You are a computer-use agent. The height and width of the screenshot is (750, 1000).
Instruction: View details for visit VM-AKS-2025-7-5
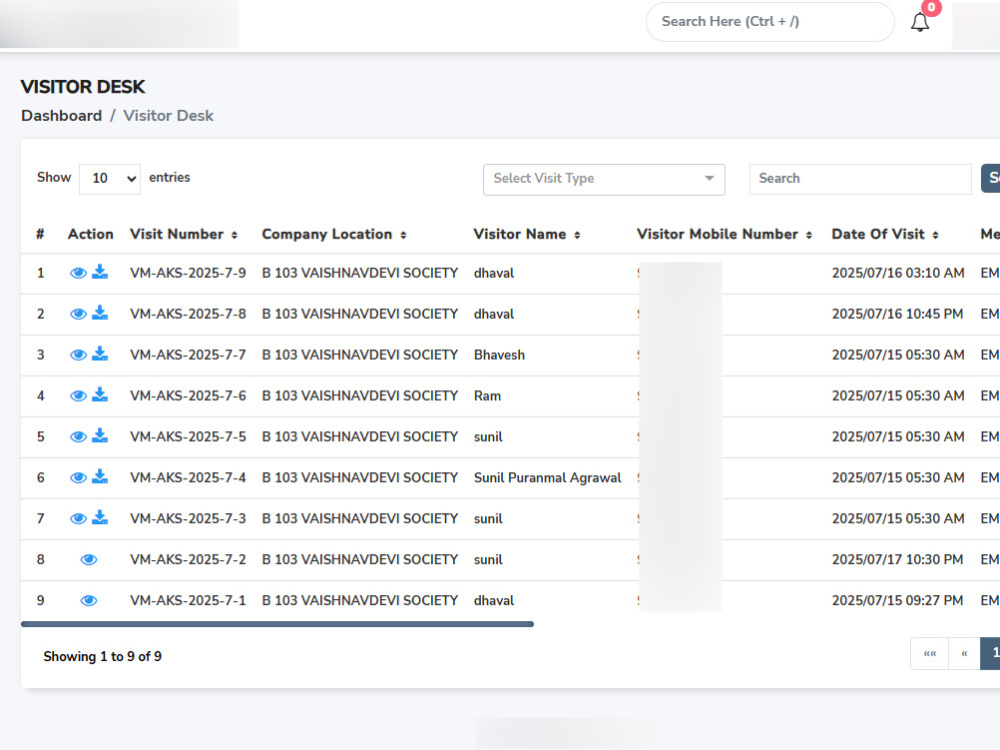coord(78,436)
